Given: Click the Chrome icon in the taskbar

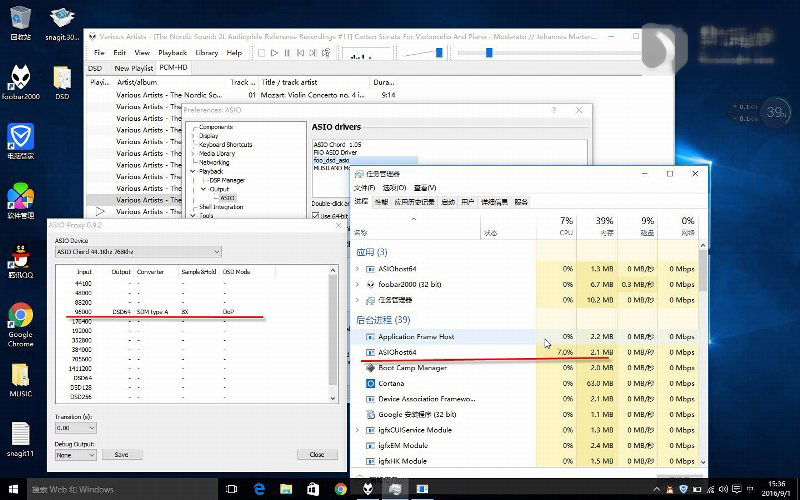Looking at the screenshot, I should 340,489.
